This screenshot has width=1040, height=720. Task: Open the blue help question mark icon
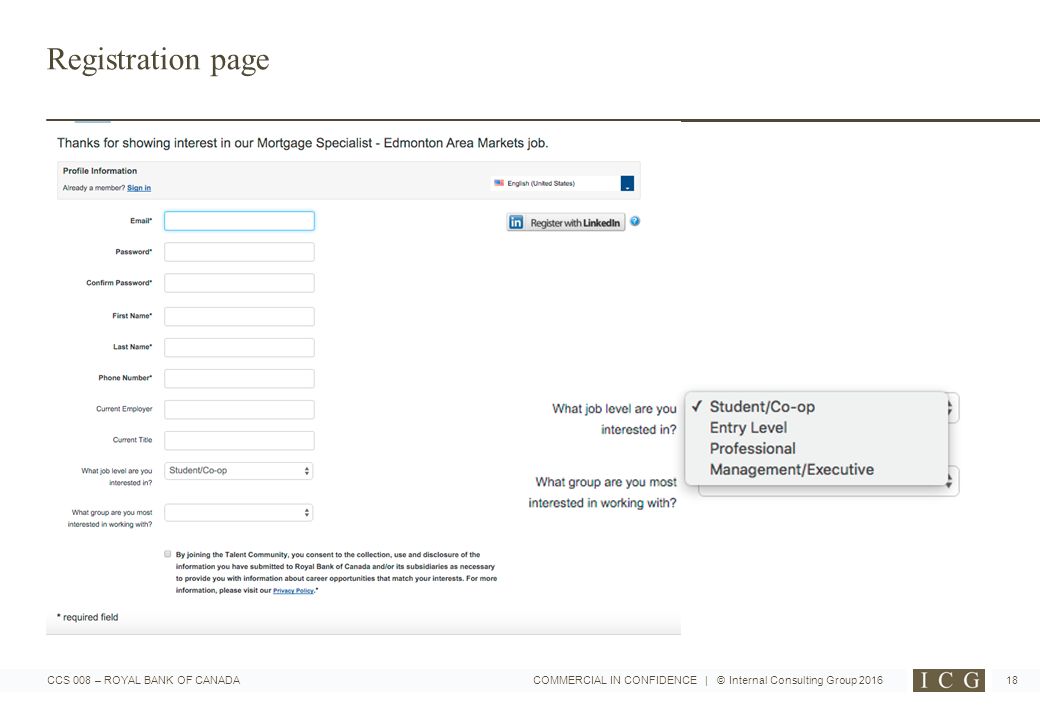click(x=635, y=221)
